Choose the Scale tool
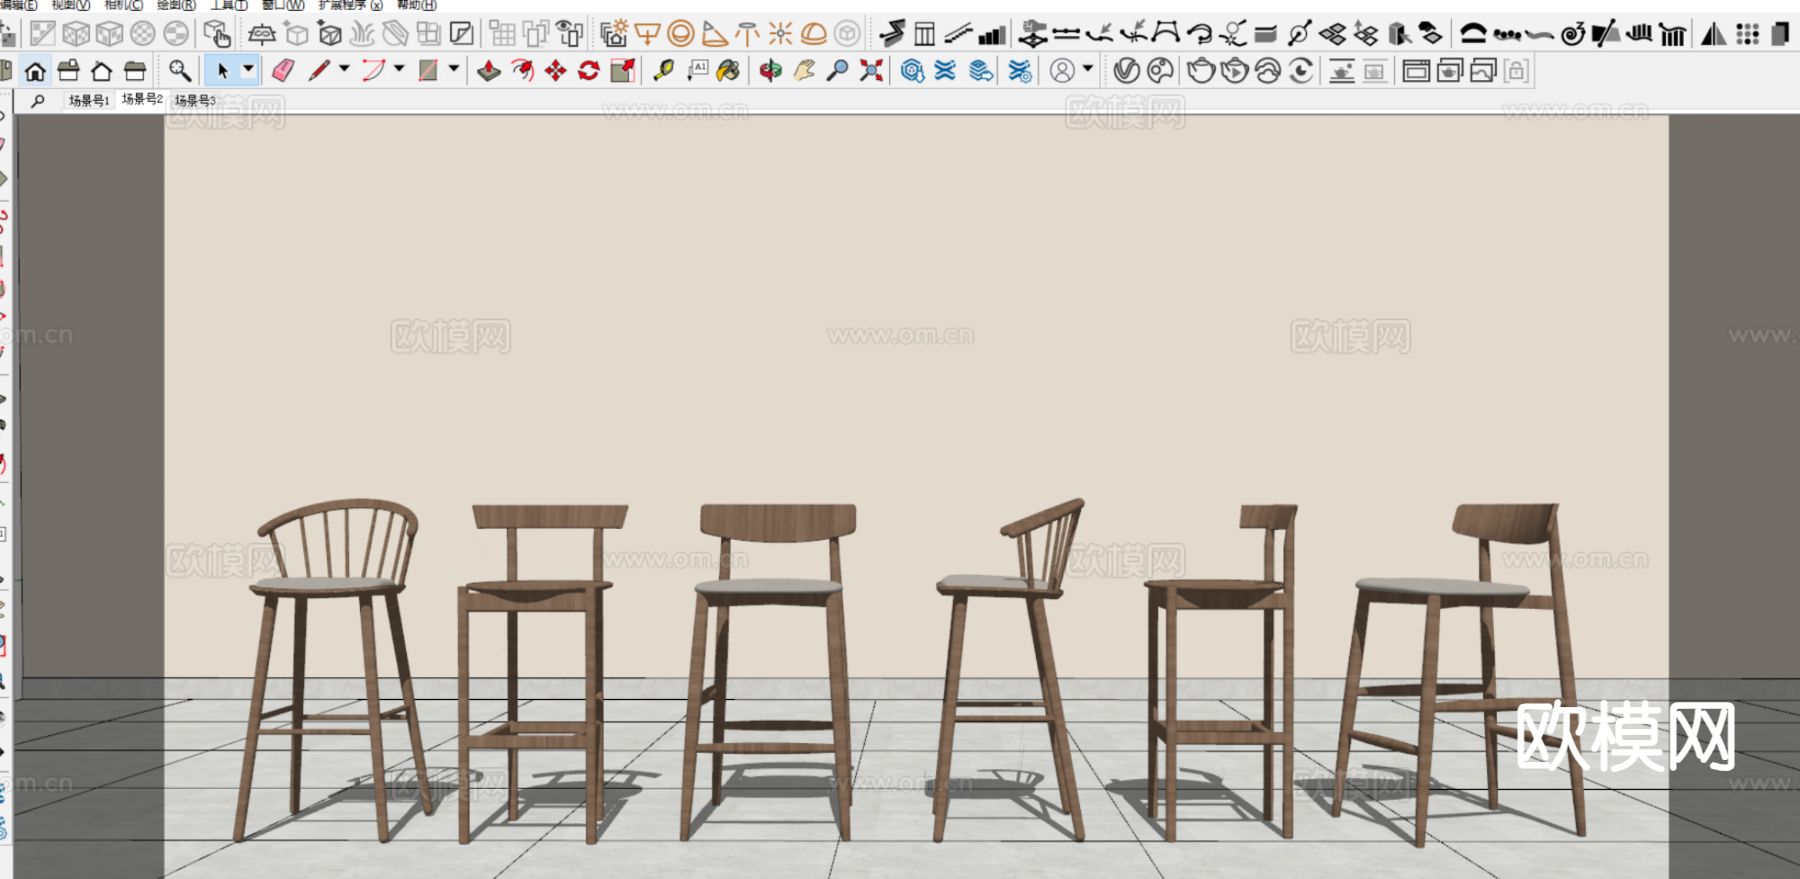The image size is (1800, 879). coord(623,71)
